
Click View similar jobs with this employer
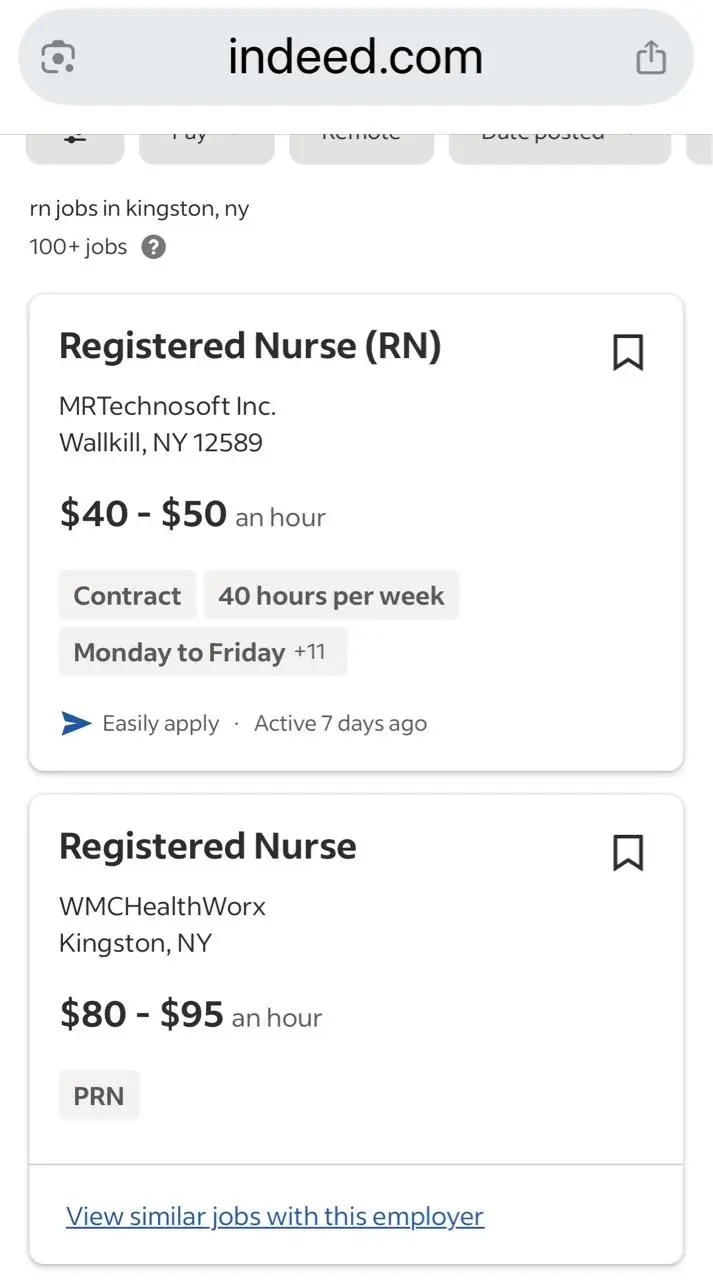(275, 1216)
